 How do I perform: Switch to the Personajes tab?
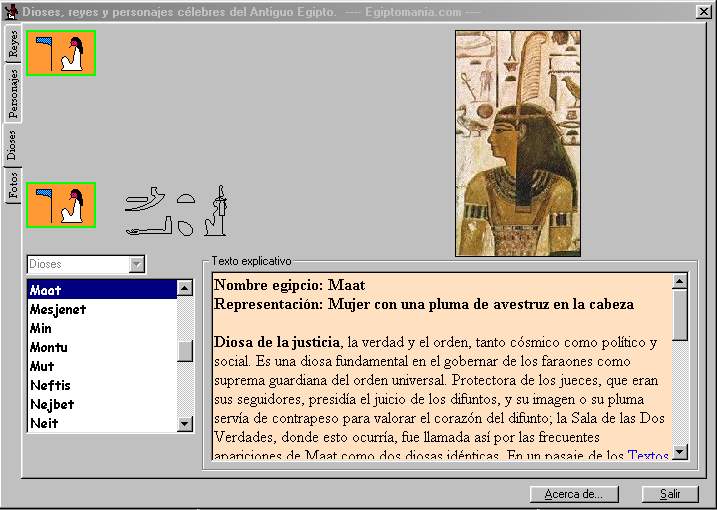click(13, 93)
